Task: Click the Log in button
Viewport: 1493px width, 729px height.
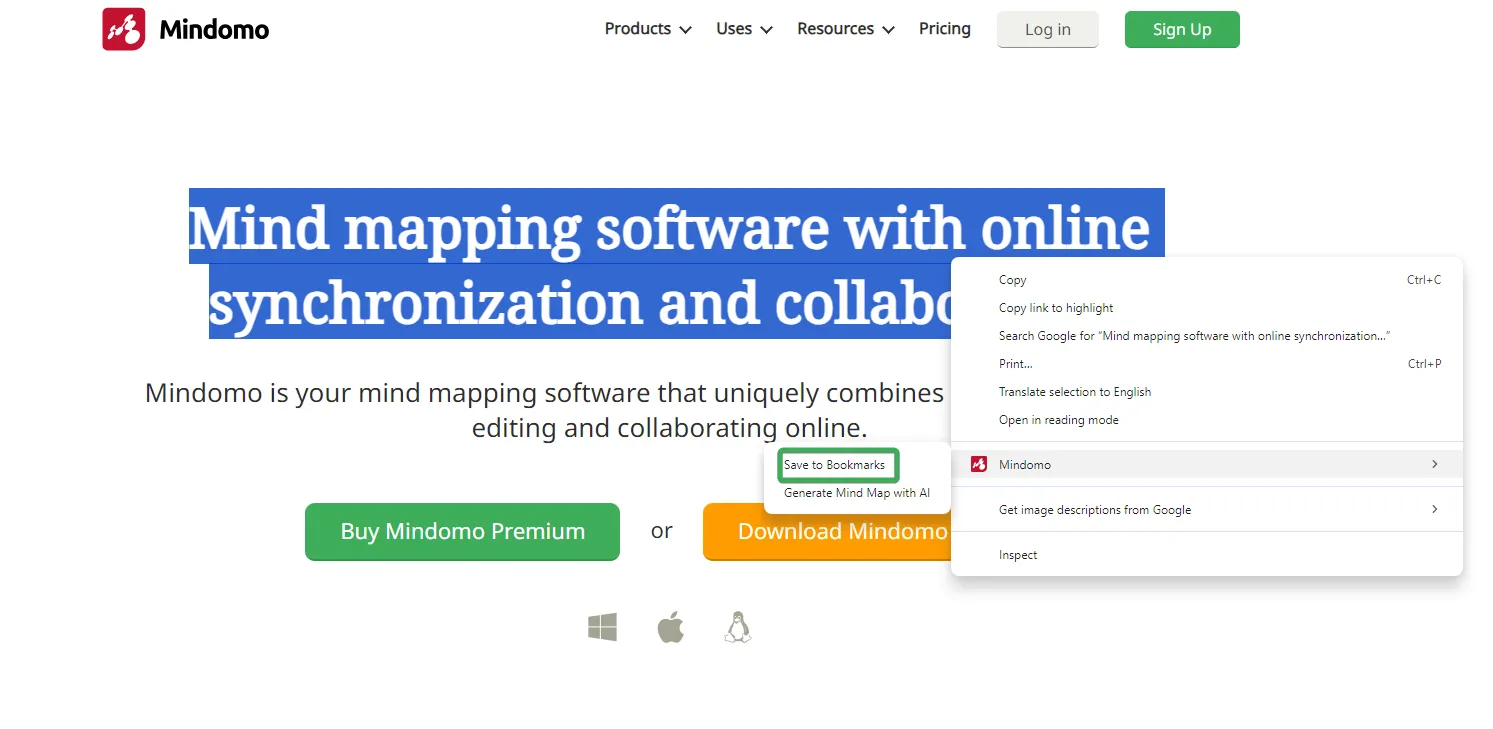Action: click(x=1048, y=29)
